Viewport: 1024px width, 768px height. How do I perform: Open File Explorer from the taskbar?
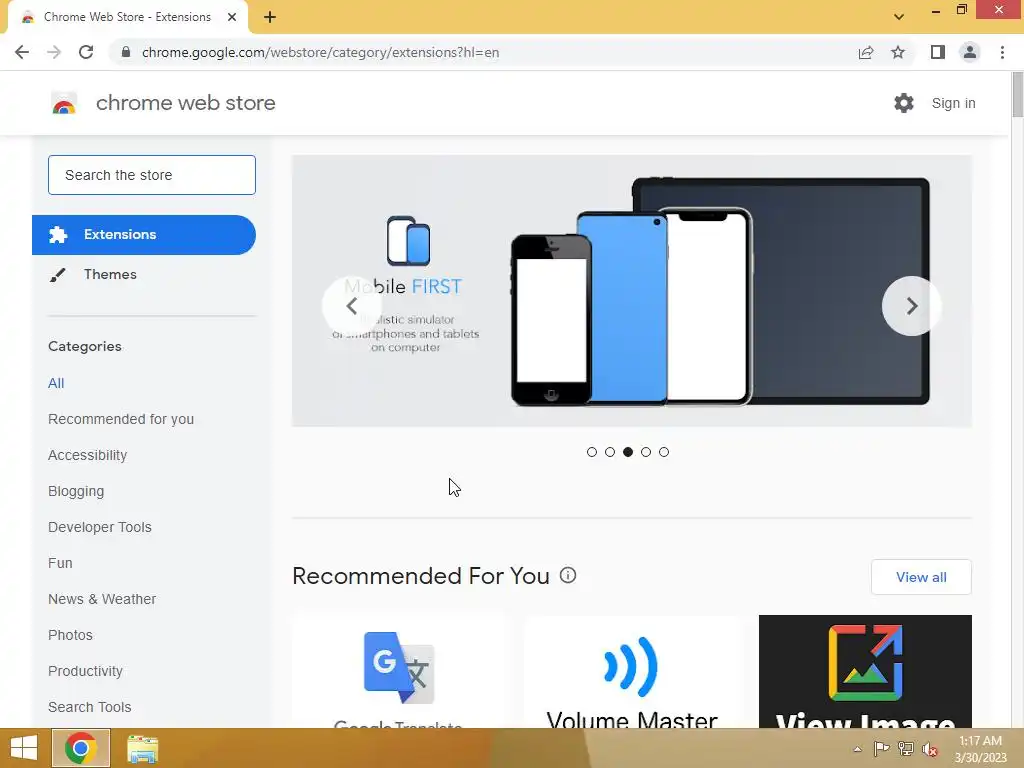tap(142, 749)
